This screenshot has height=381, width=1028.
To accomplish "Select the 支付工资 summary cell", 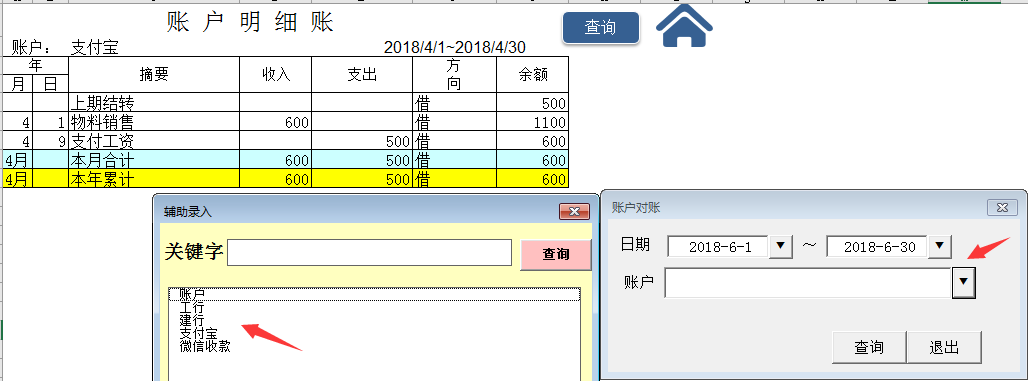I will [154, 140].
